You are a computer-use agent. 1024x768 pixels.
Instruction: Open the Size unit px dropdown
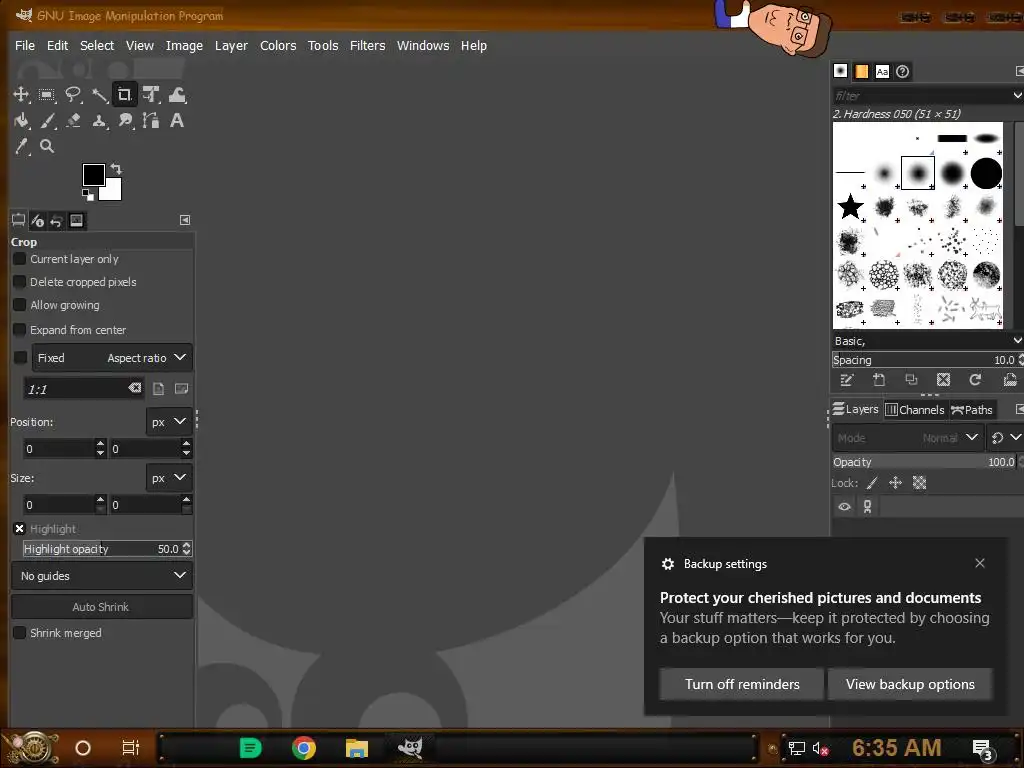coord(168,478)
